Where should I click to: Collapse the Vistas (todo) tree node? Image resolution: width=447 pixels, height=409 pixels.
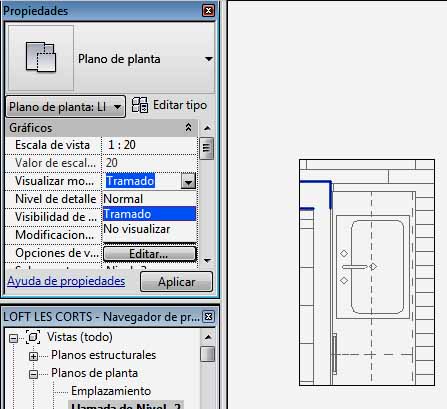click(14, 338)
